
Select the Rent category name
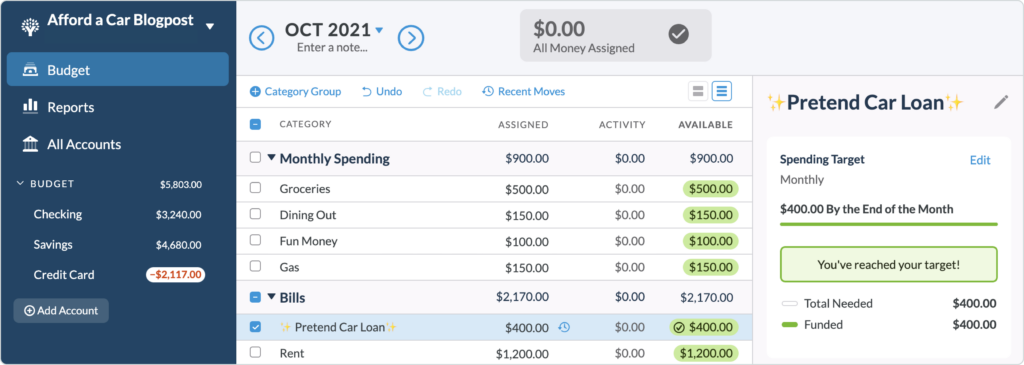pos(292,353)
